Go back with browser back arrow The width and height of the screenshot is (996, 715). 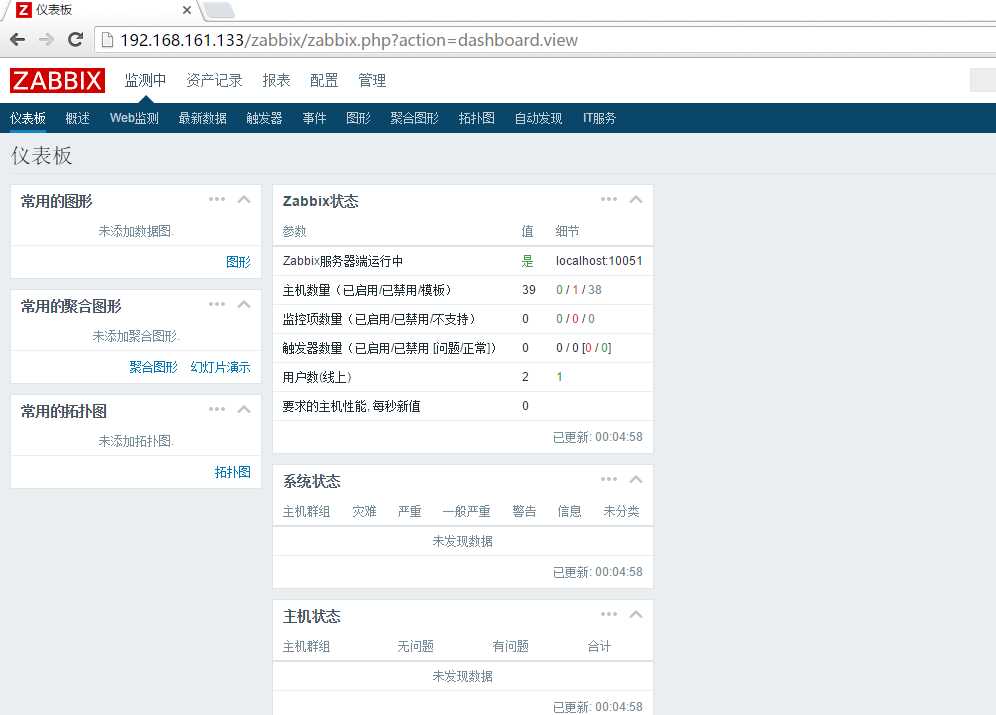pos(18,40)
